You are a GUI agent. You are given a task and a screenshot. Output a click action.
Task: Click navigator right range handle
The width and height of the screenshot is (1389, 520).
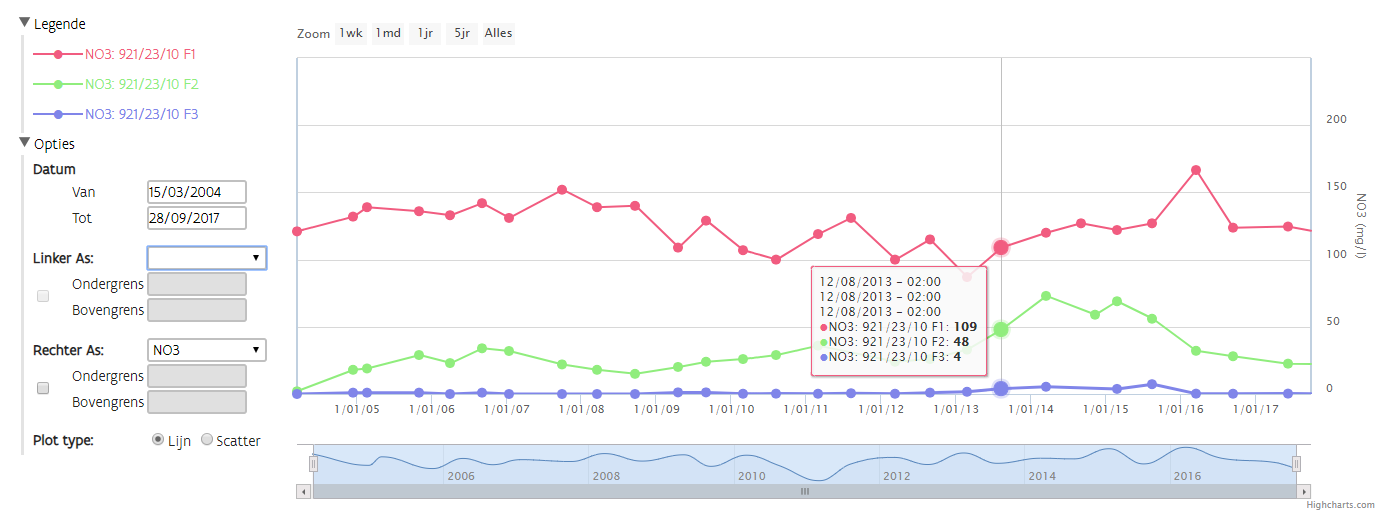pyautogui.click(x=1297, y=464)
